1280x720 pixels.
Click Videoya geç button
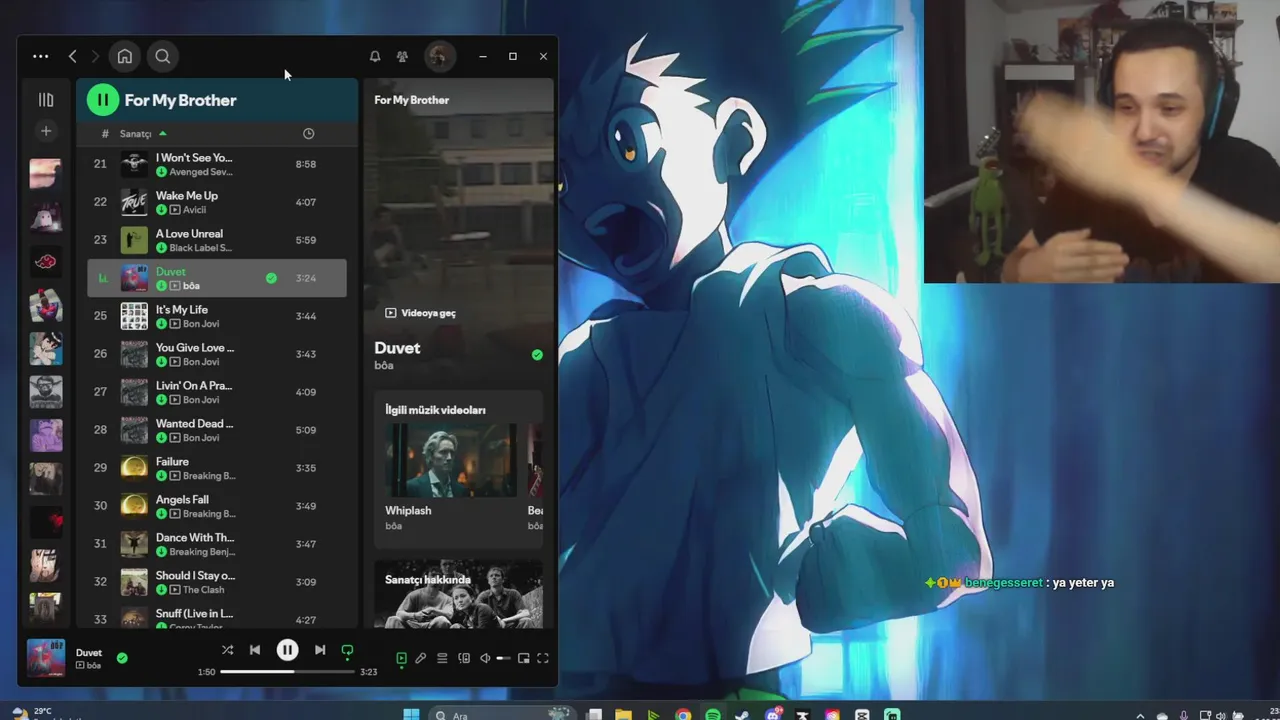pos(420,313)
